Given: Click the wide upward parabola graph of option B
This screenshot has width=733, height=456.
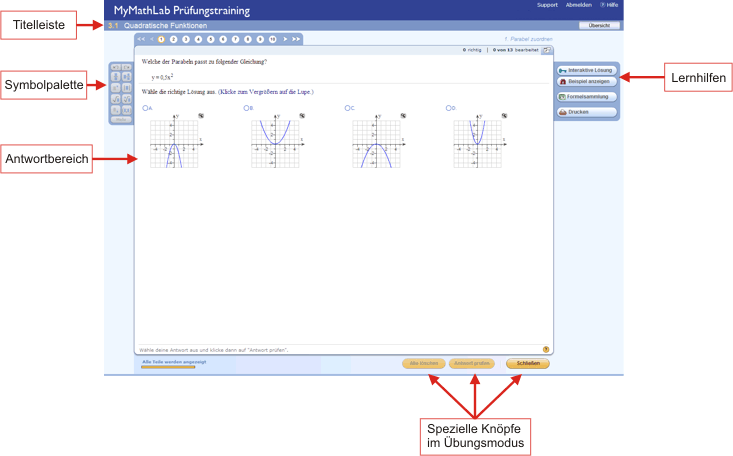Looking at the screenshot, I should coord(276,142).
